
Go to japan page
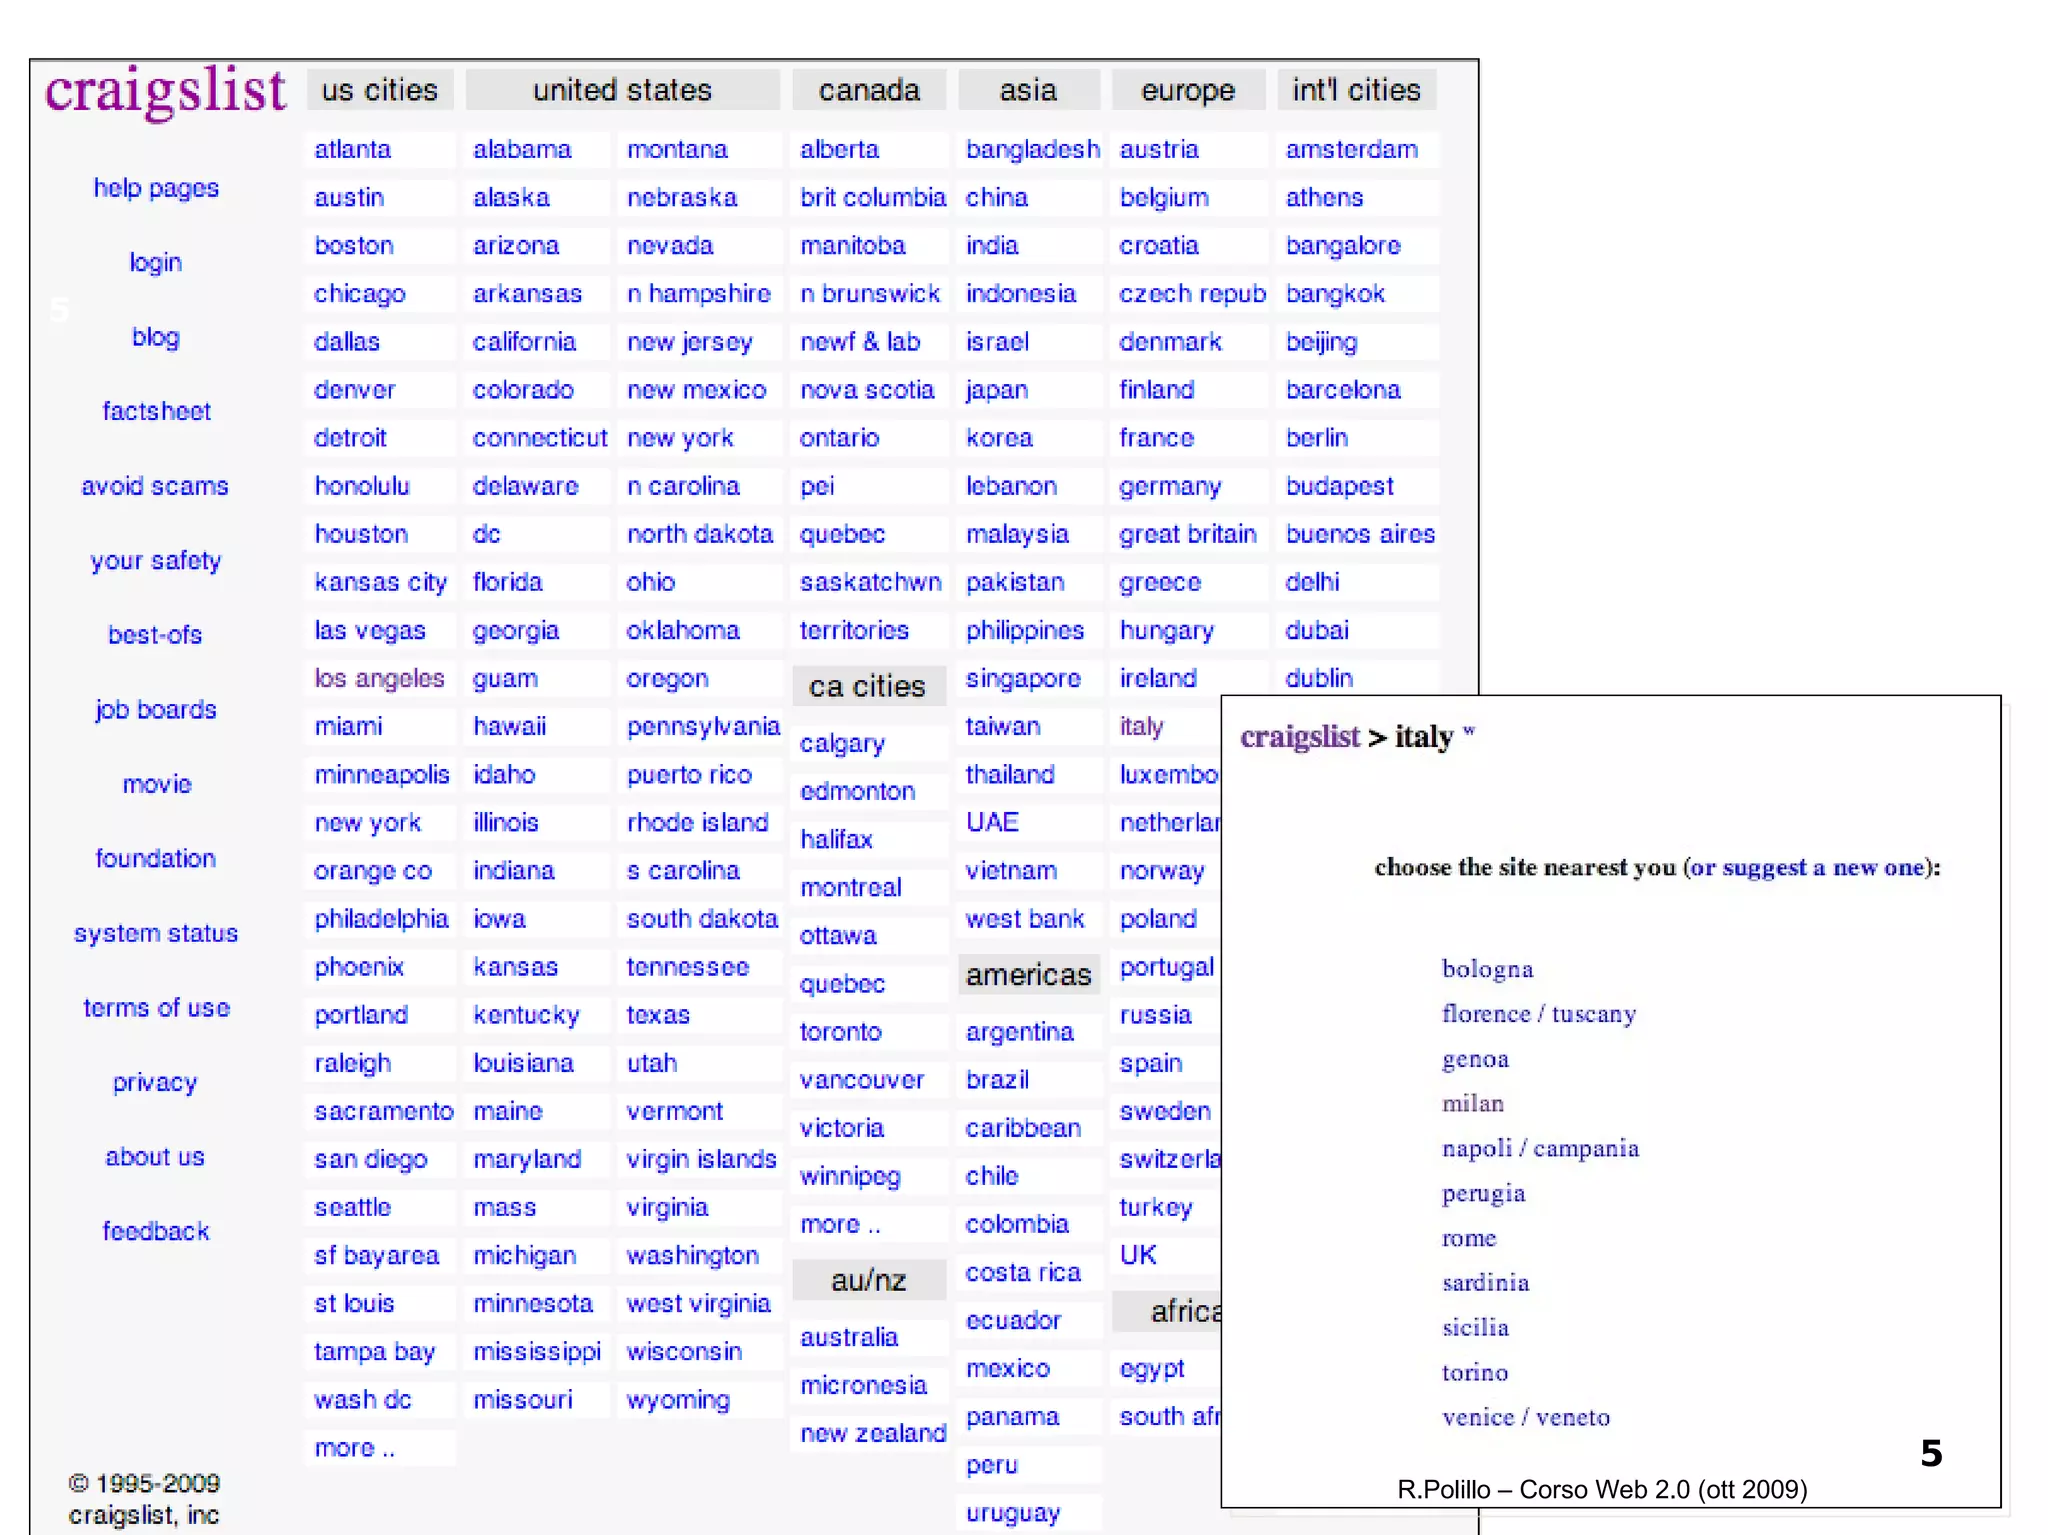coord(996,390)
